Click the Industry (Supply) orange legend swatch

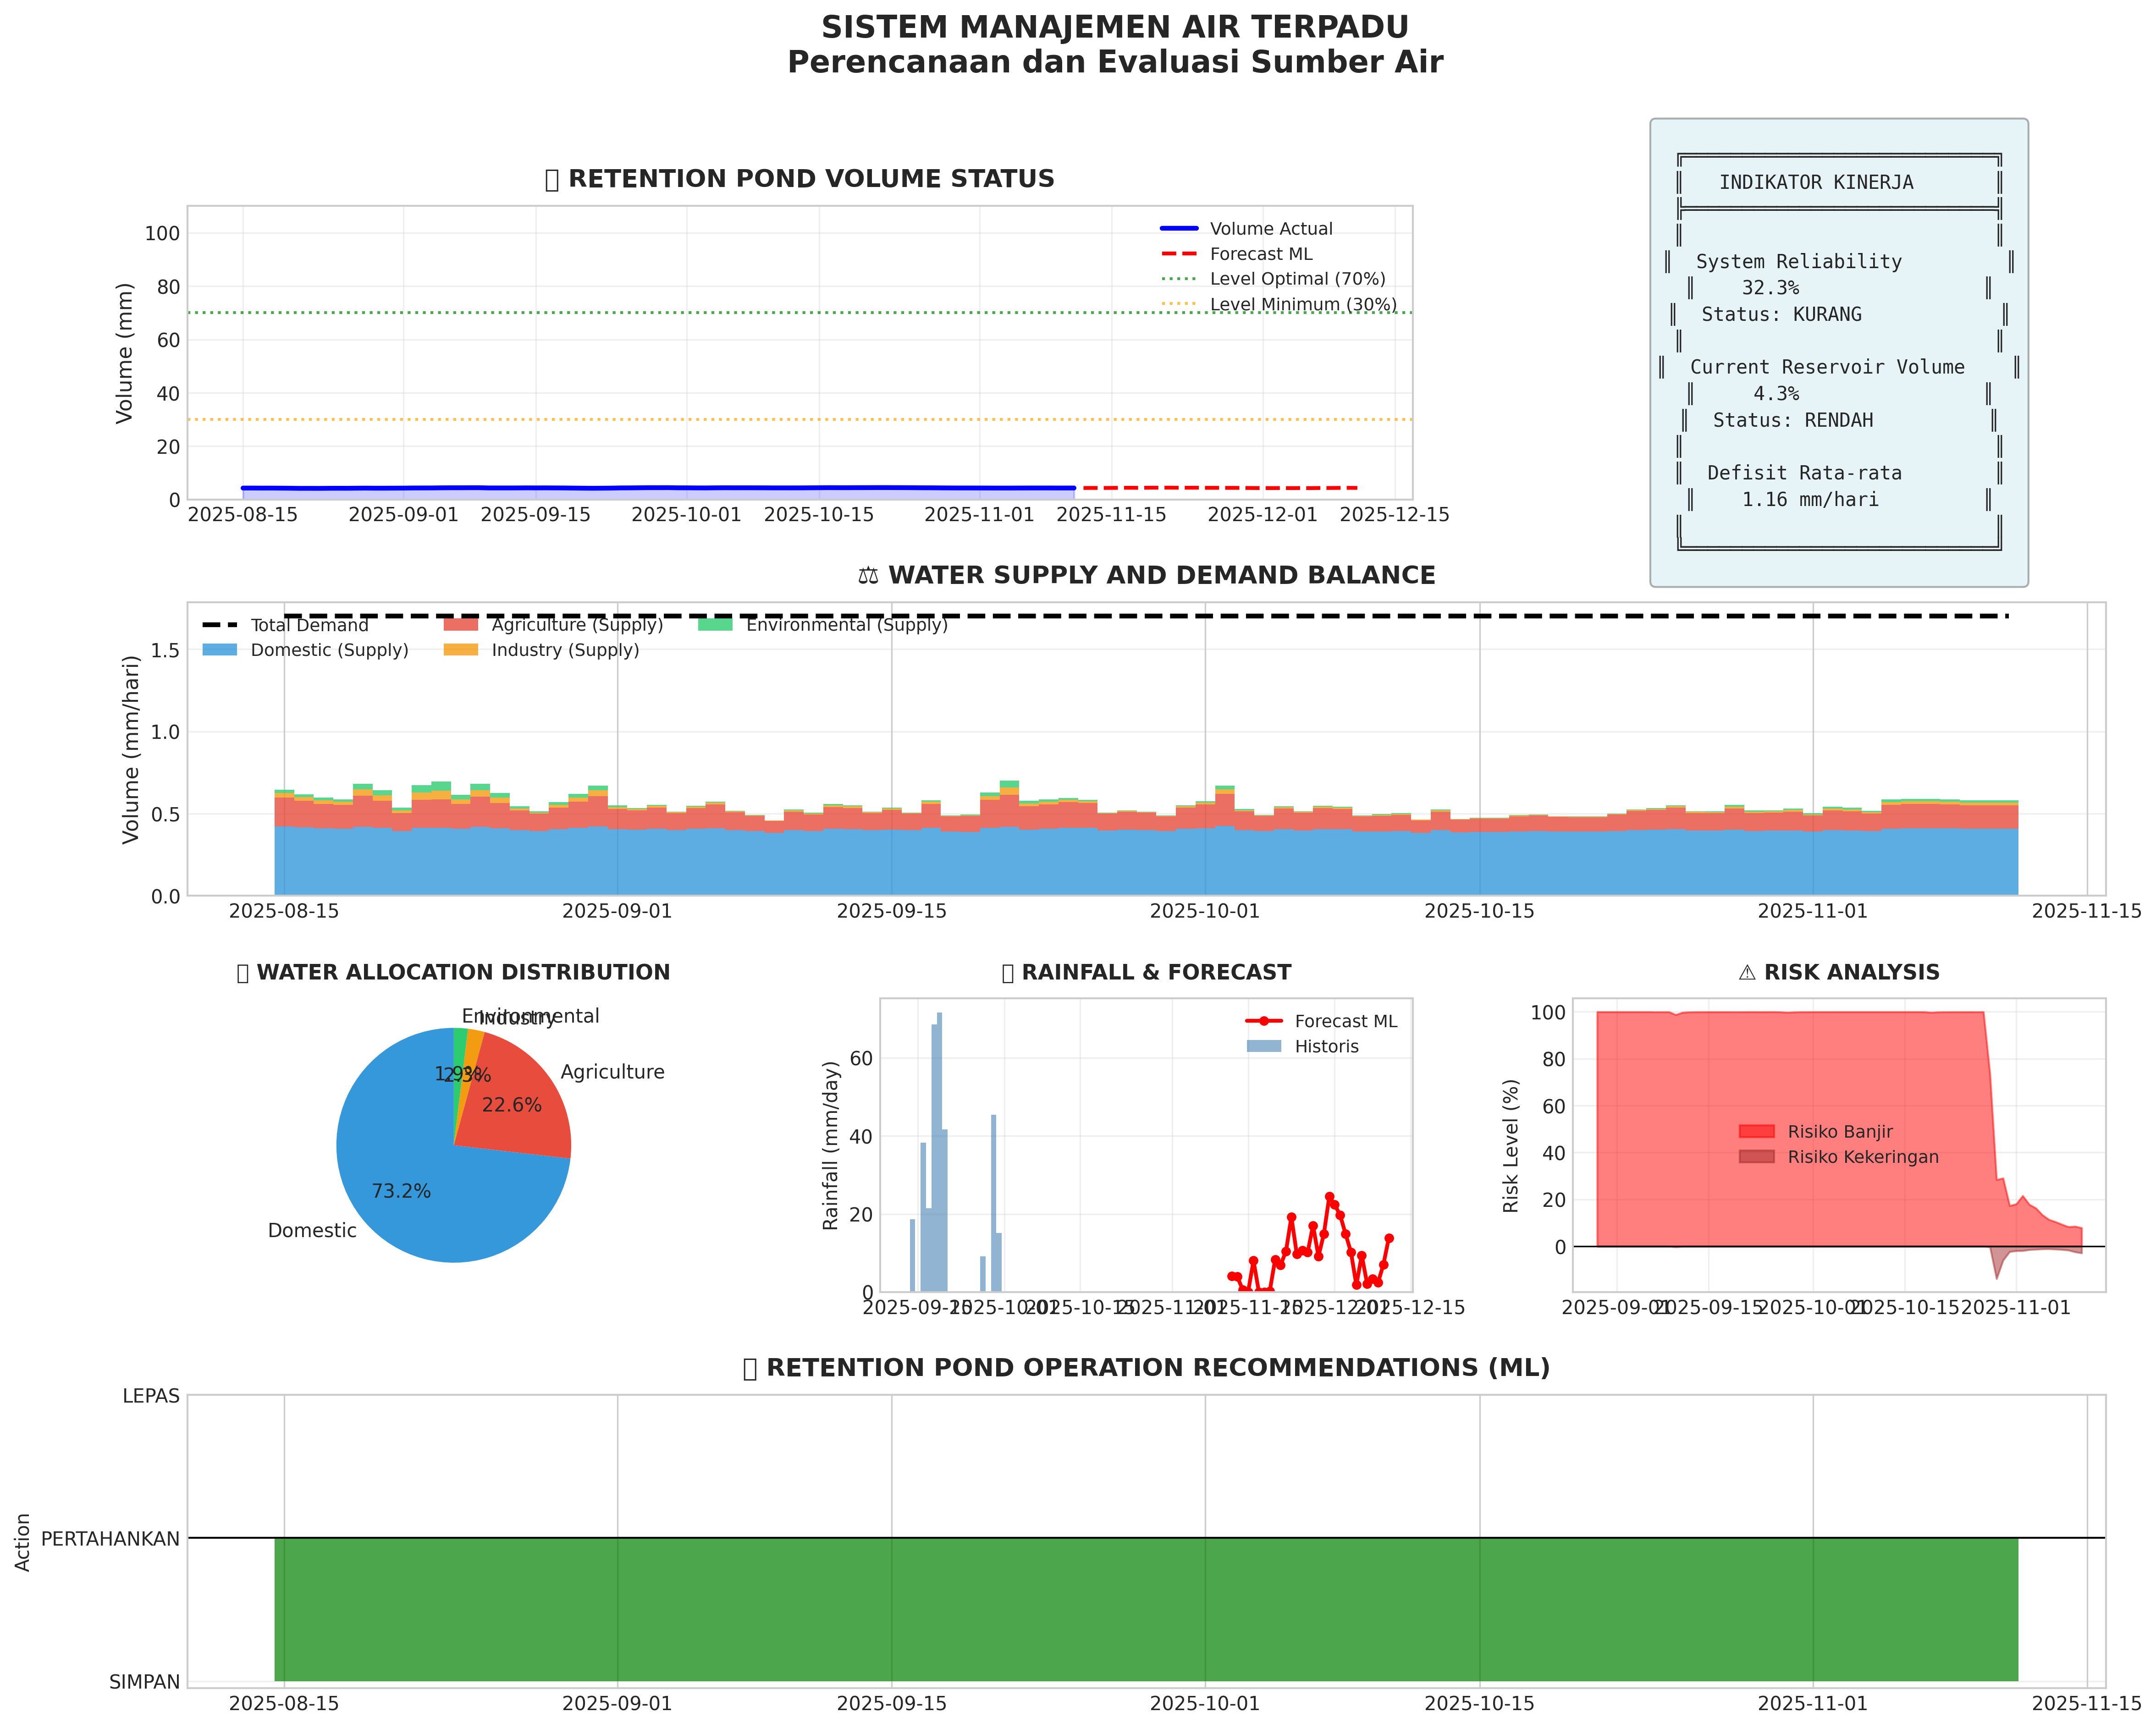(x=461, y=650)
